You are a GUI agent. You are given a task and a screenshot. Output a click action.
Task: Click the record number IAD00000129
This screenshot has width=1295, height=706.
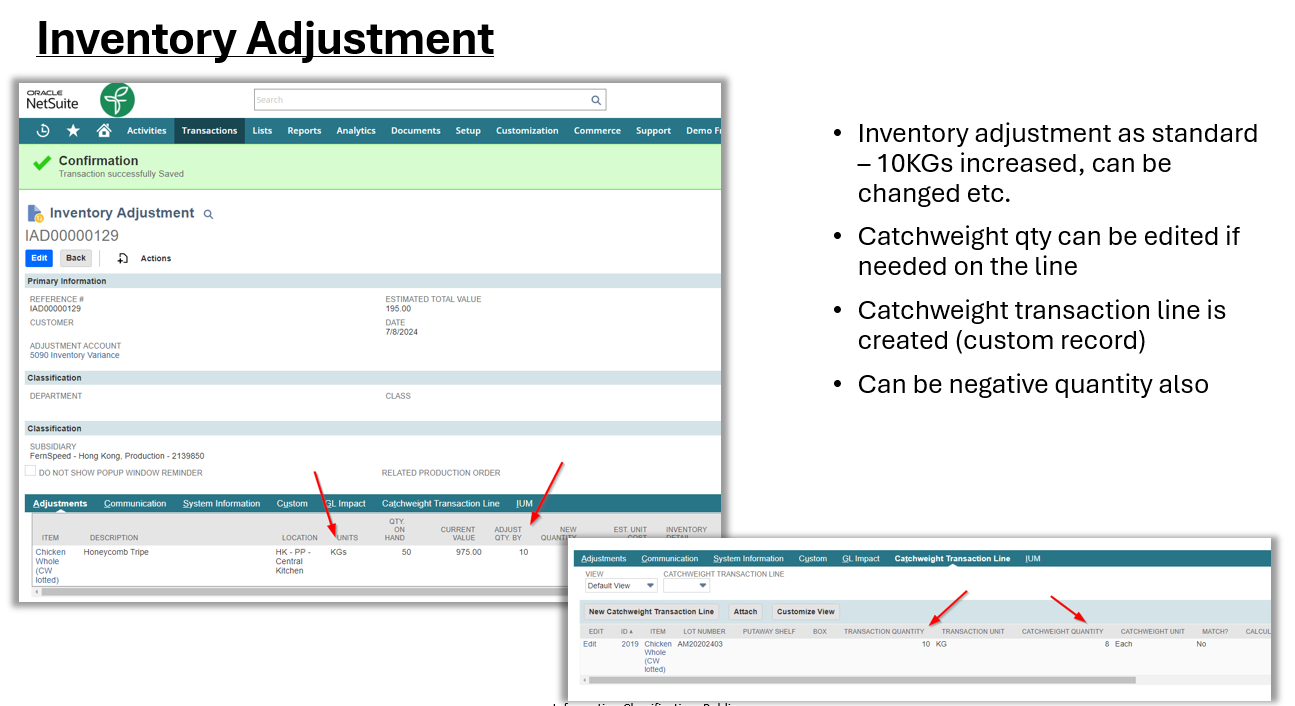pos(72,236)
